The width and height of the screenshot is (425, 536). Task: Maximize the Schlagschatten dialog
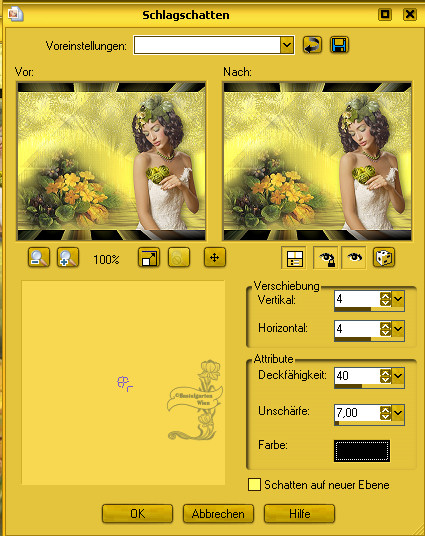click(385, 14)
